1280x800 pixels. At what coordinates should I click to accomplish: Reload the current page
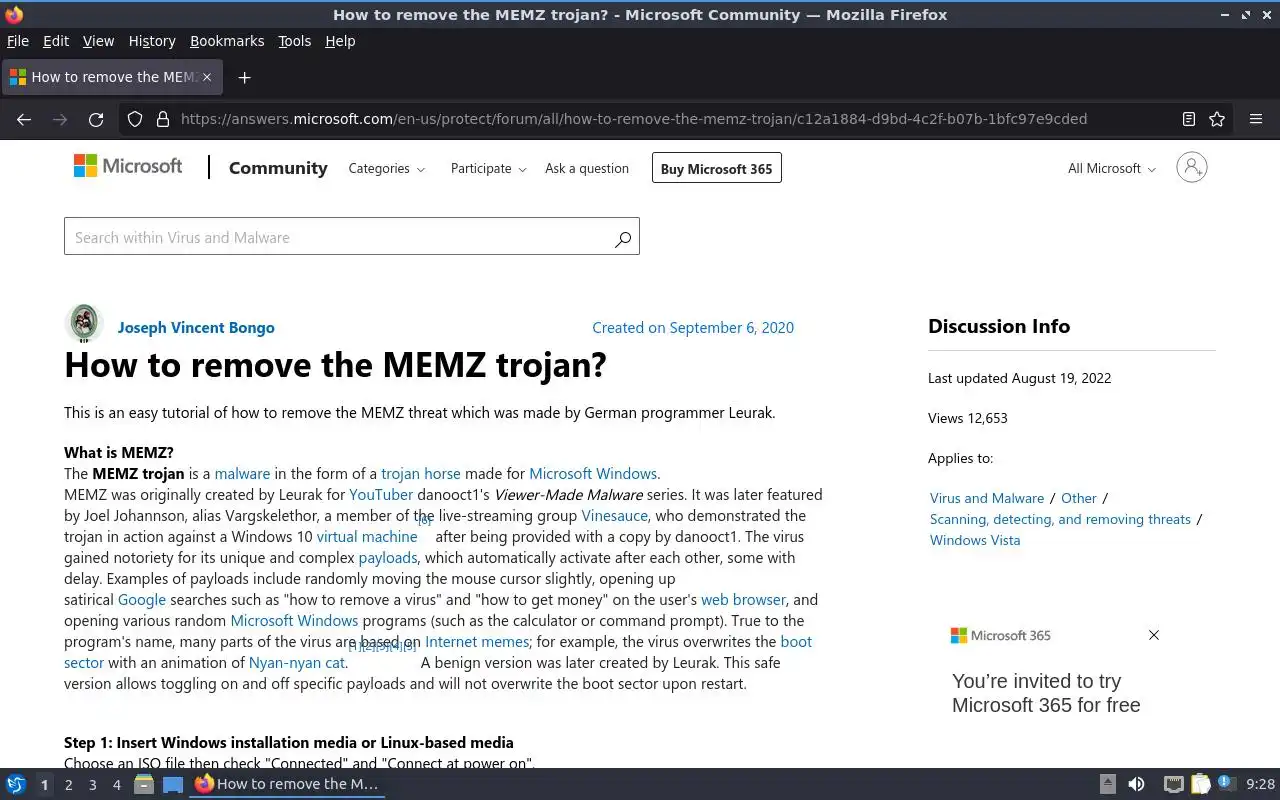96,119
